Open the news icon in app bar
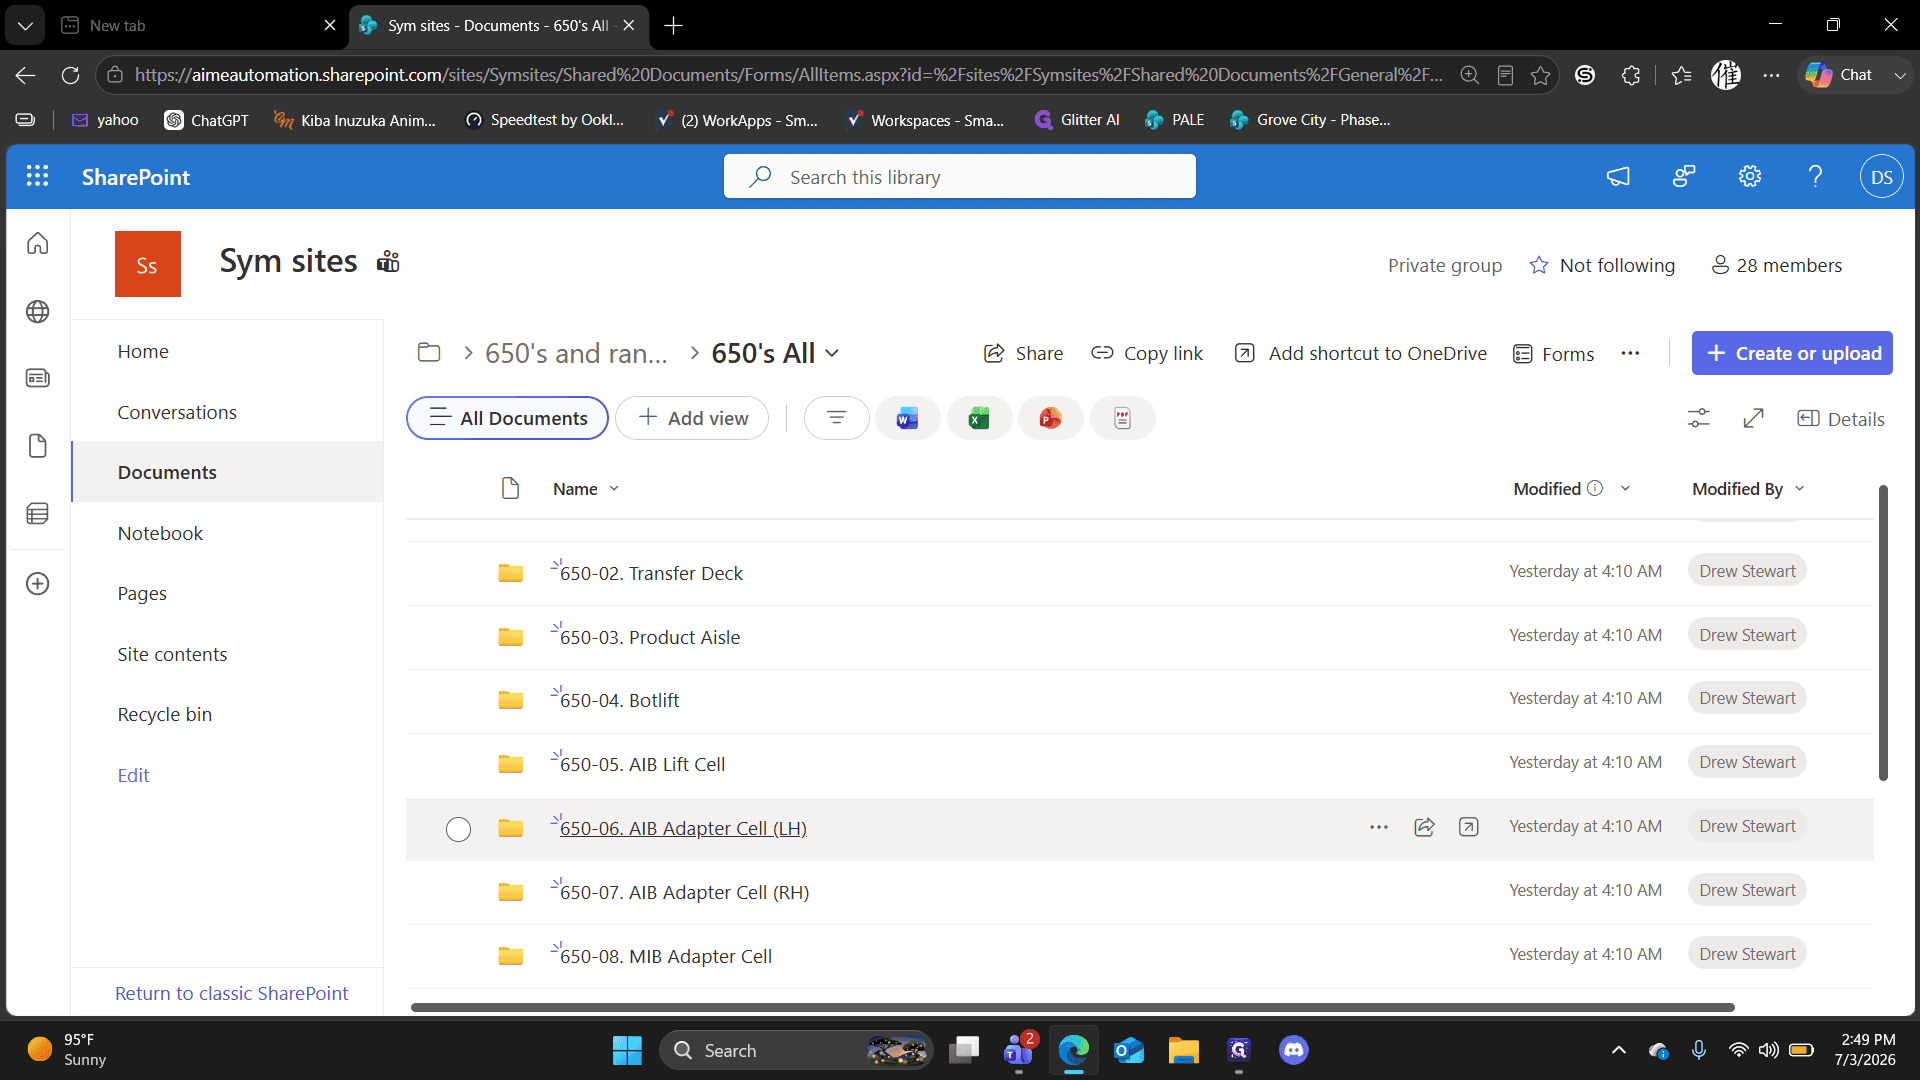Screen dimensions: 1920x1080 tap(38, 378)
